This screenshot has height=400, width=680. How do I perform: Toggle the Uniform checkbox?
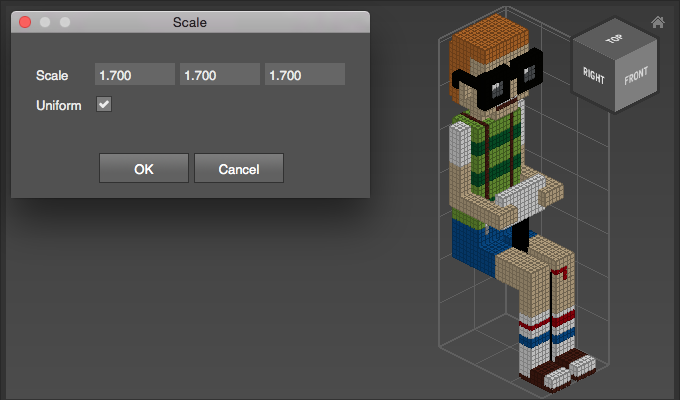click(104, 104)
